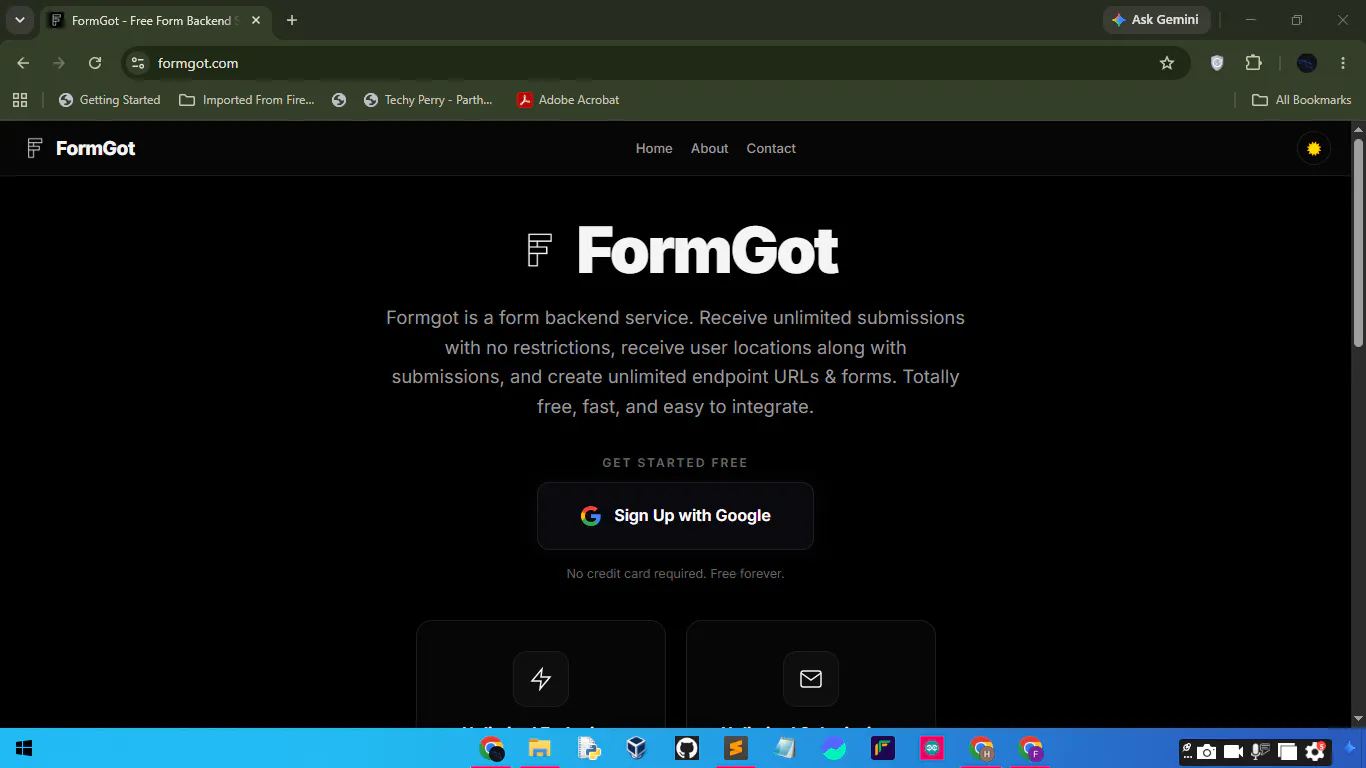
Task: Select the FormGot browser tab
Action: [x=155, y=20]
